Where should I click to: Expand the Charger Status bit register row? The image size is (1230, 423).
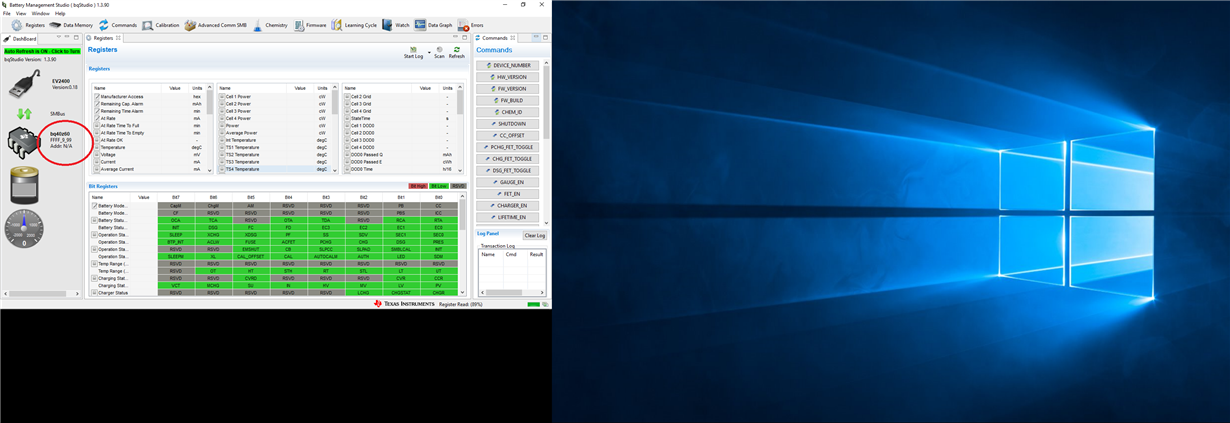(95, 293)
